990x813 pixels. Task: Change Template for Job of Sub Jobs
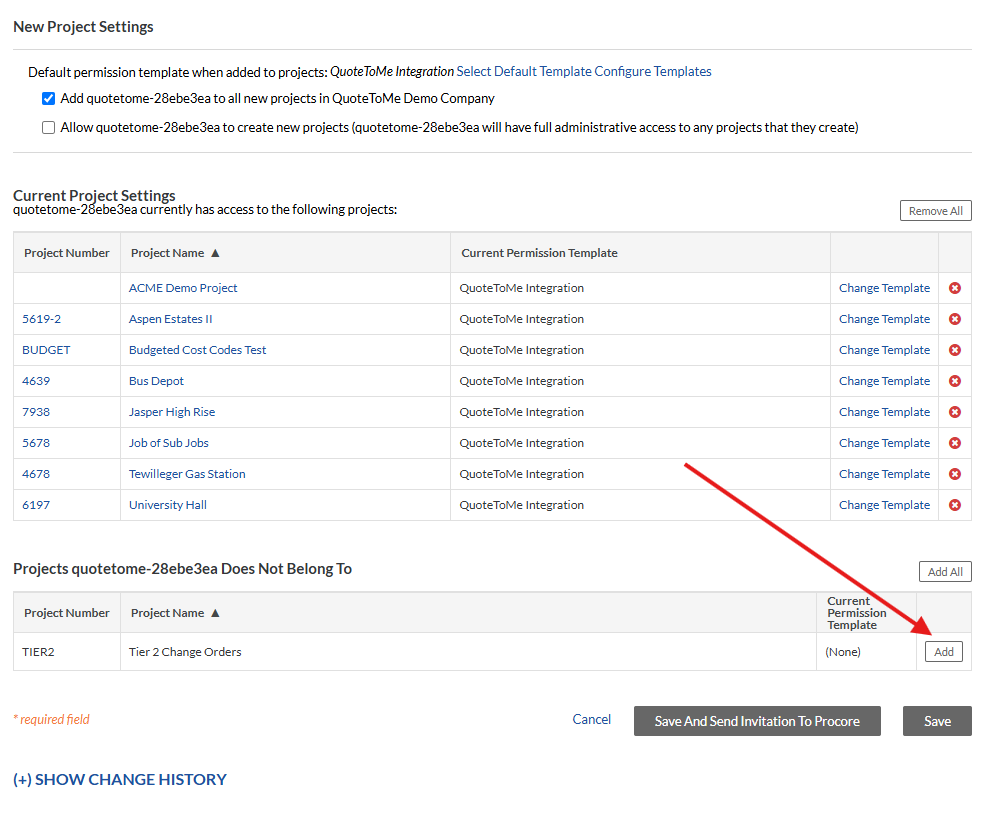point(884,442)
